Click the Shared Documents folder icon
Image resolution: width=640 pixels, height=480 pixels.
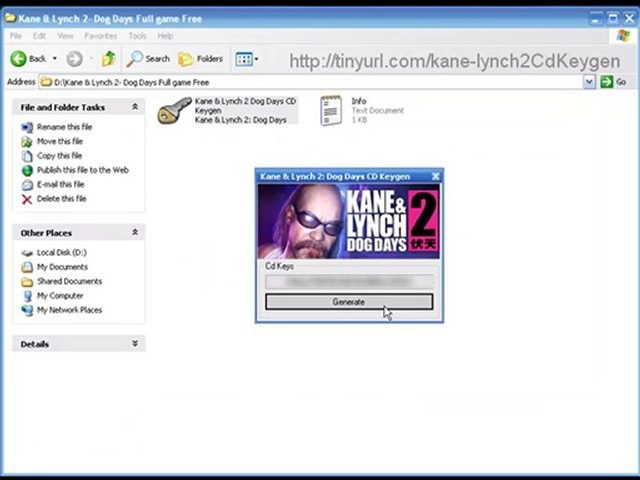pyautogui.click(x=27, y=282)
